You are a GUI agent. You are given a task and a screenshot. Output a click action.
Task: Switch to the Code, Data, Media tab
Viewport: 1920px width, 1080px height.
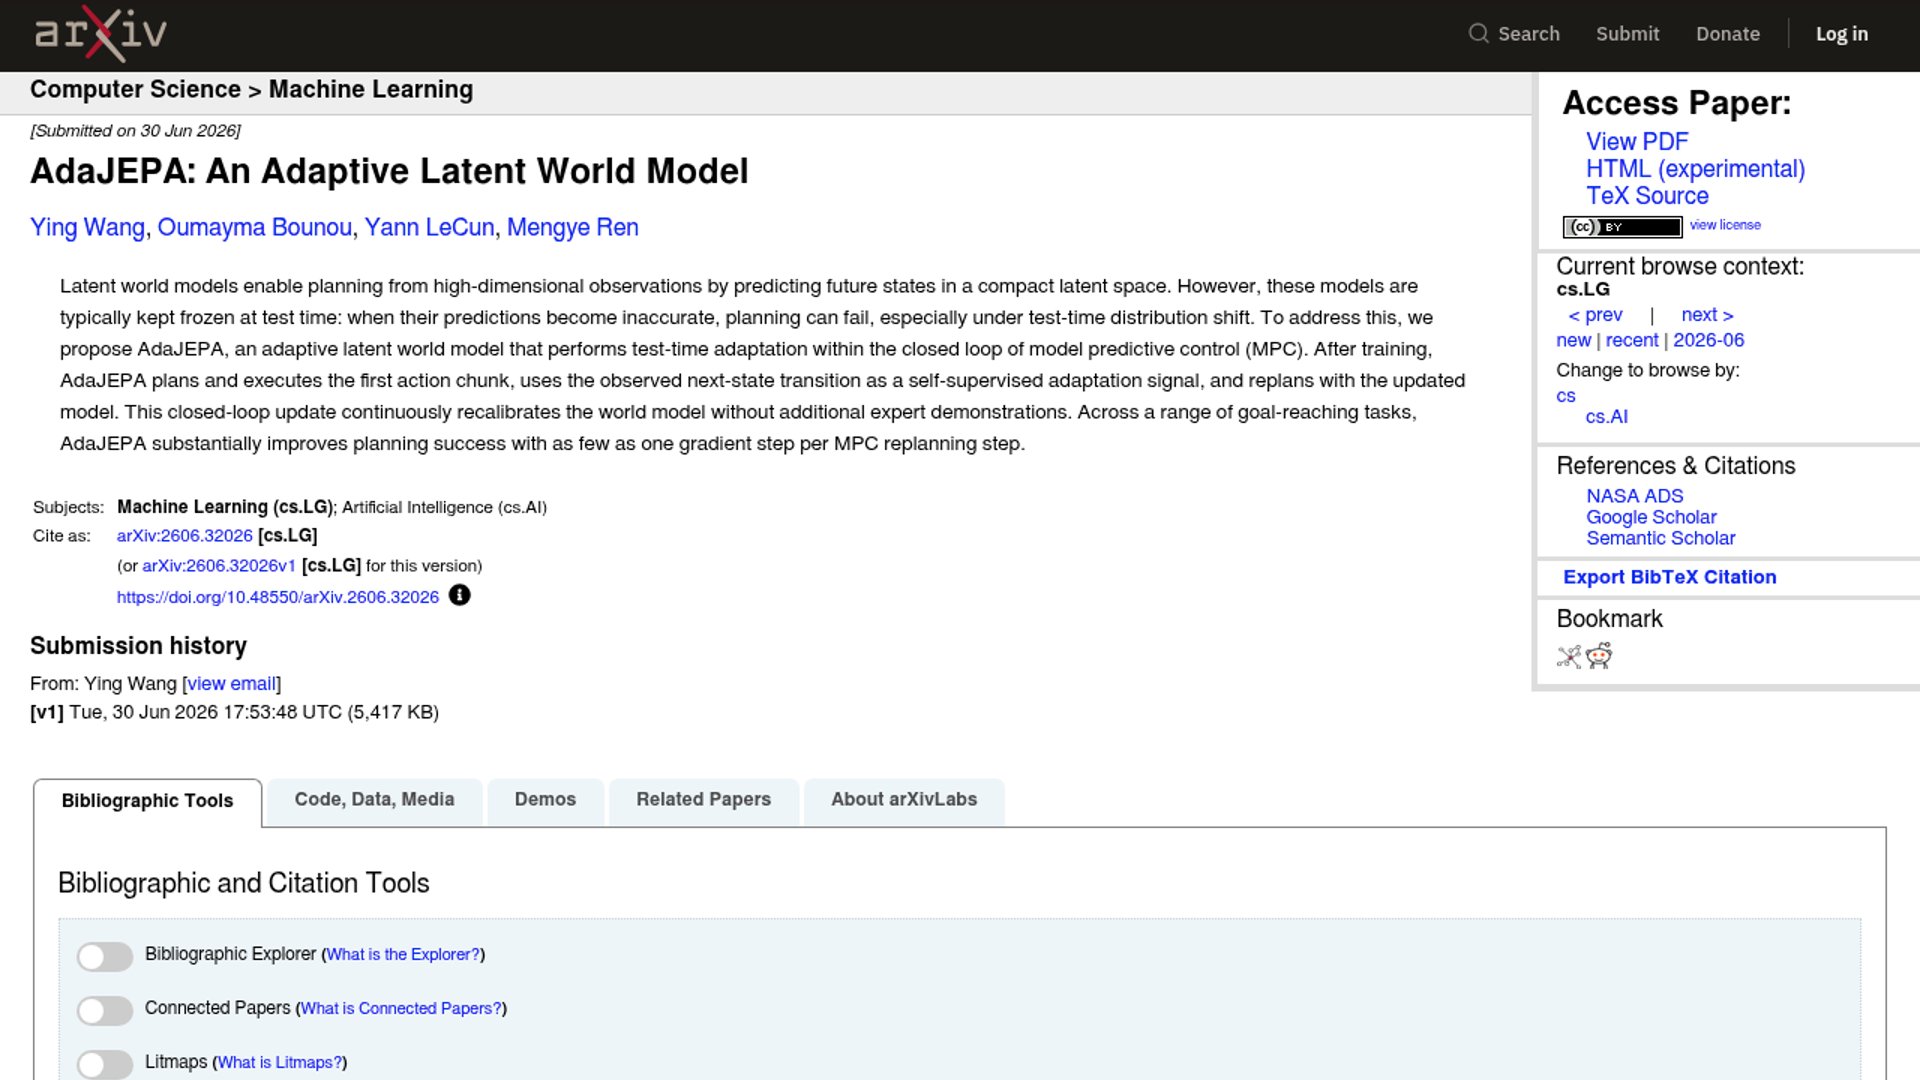(374, 799)
